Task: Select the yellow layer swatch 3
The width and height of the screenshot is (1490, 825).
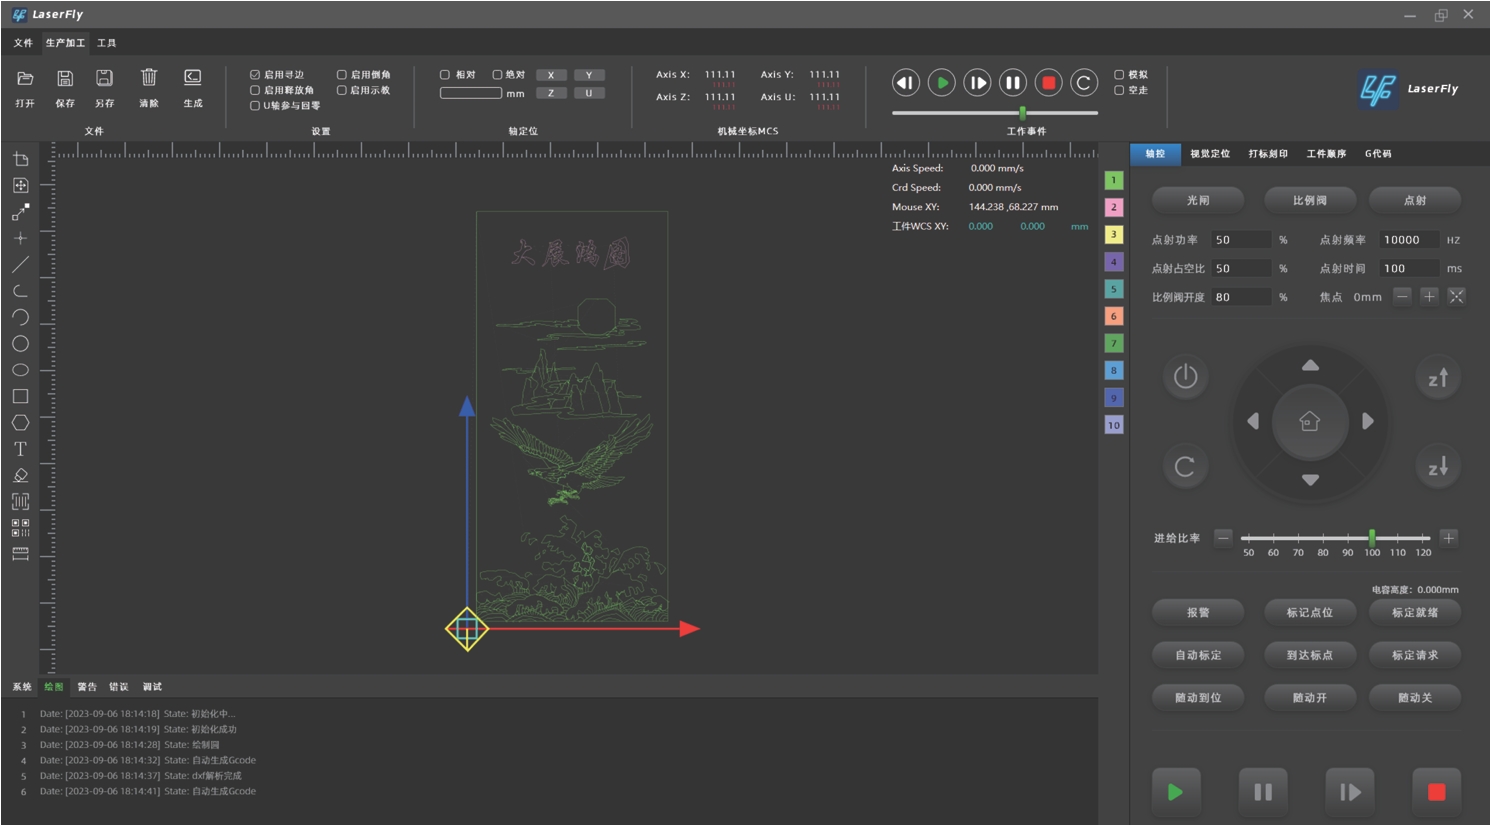Action: click(1113, 235)
